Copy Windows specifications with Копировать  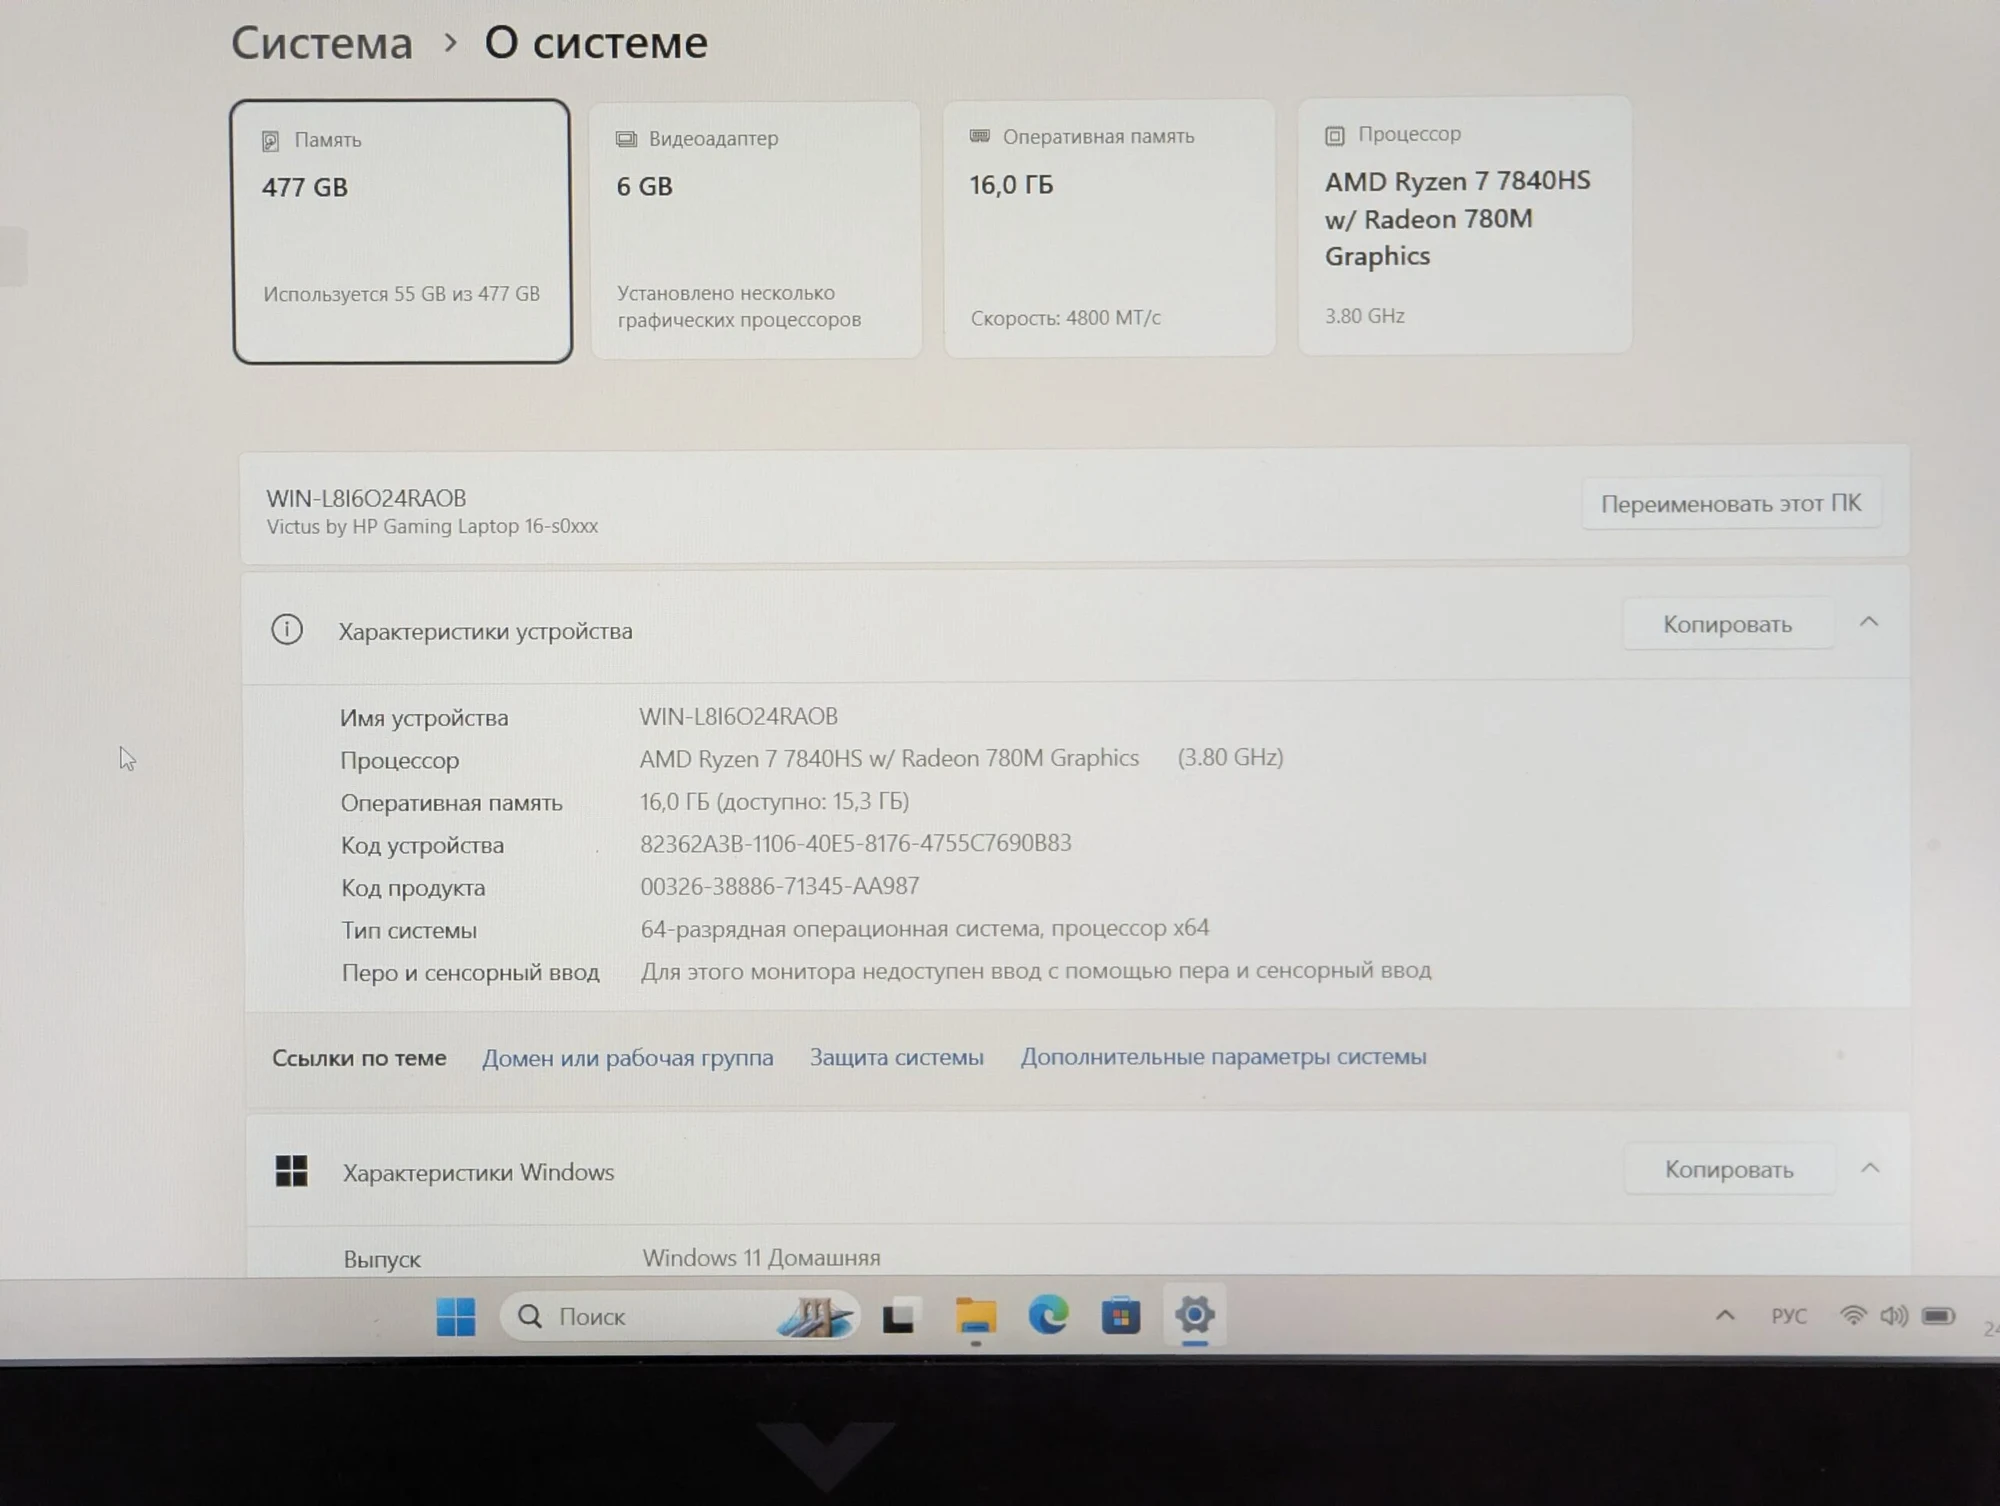click(1730, 1169)
